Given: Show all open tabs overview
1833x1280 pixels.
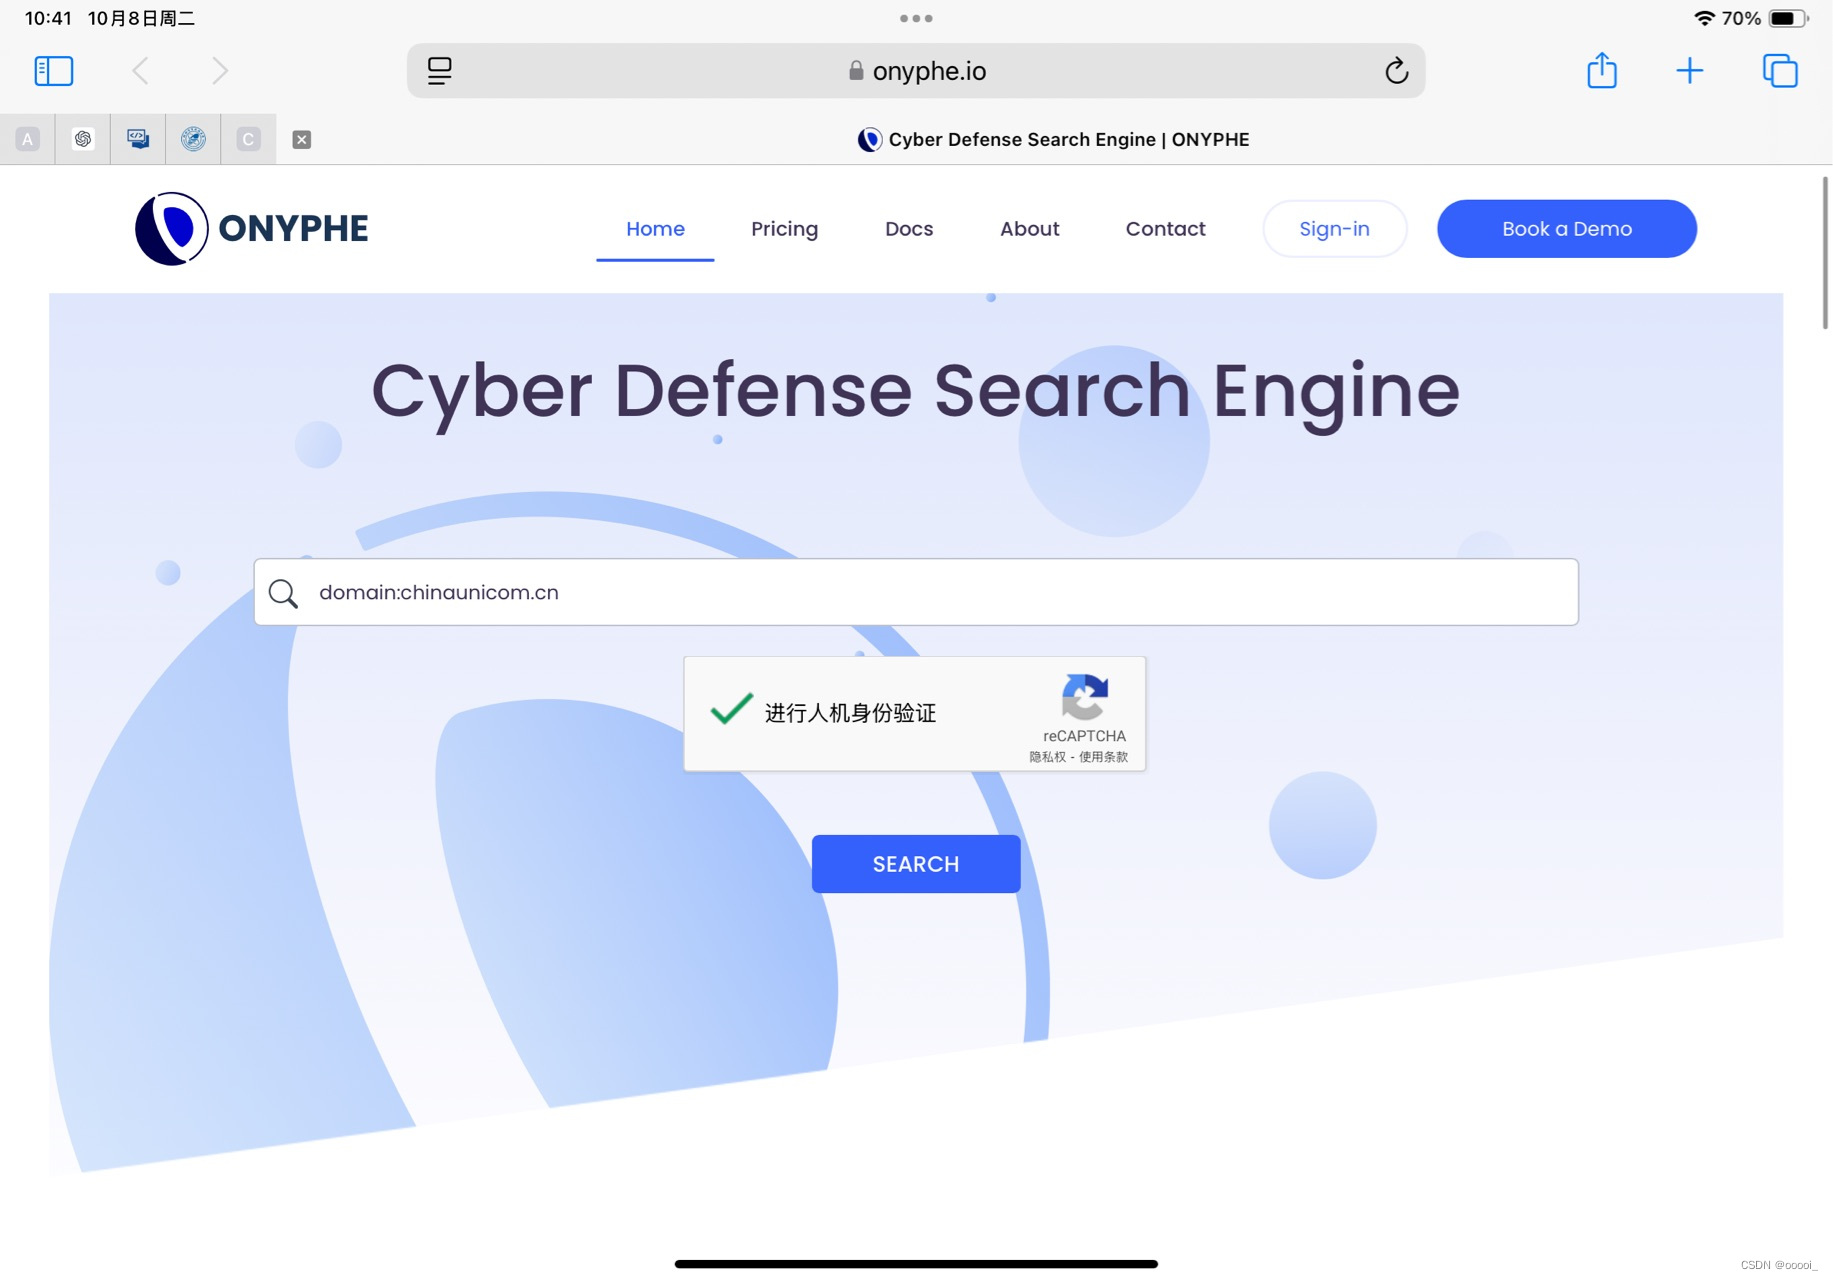Looking at the screenshot, I should pyautogui.click(x=1780, y=71).
